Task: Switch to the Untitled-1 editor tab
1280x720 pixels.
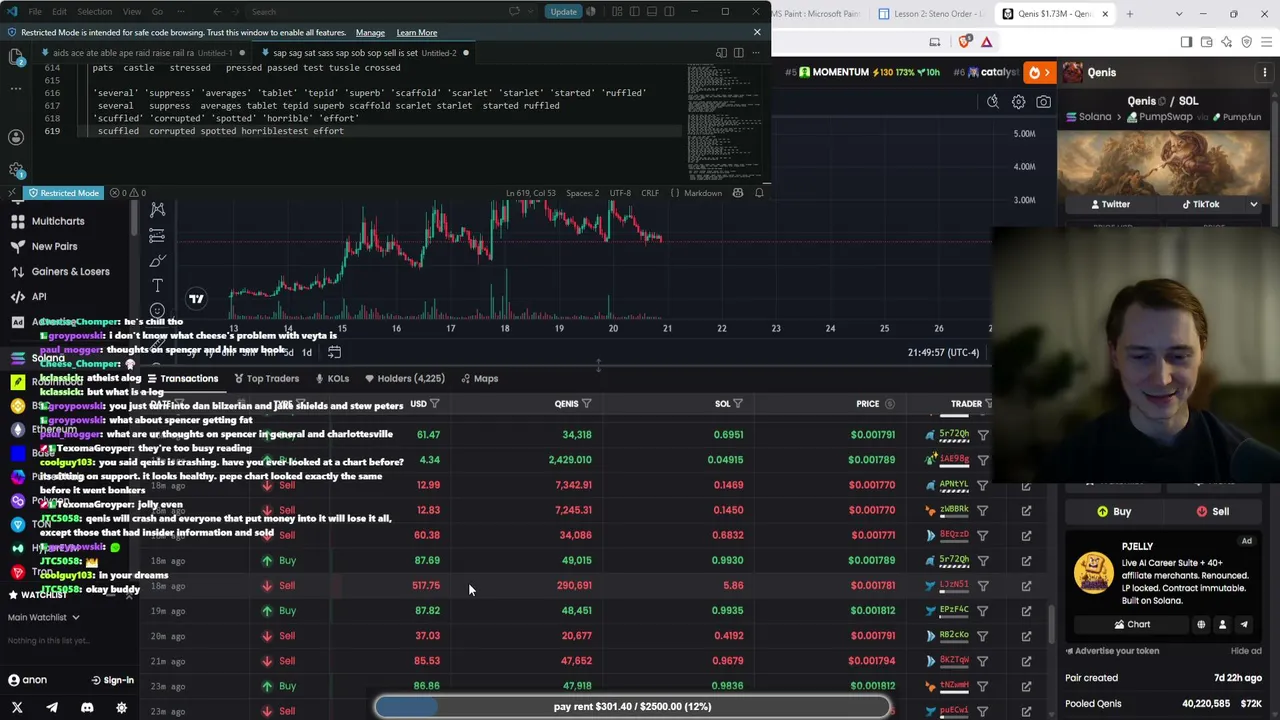Action: [x=142, y=53]
